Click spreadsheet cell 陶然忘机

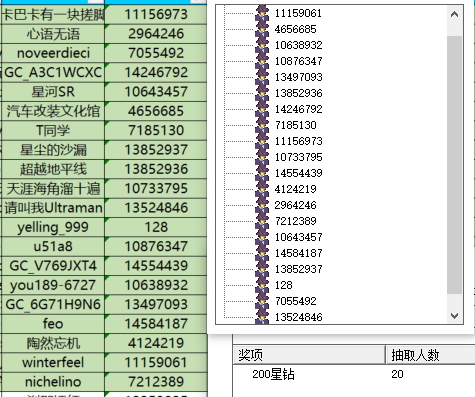pyautogui.click(x=53, y=343)
